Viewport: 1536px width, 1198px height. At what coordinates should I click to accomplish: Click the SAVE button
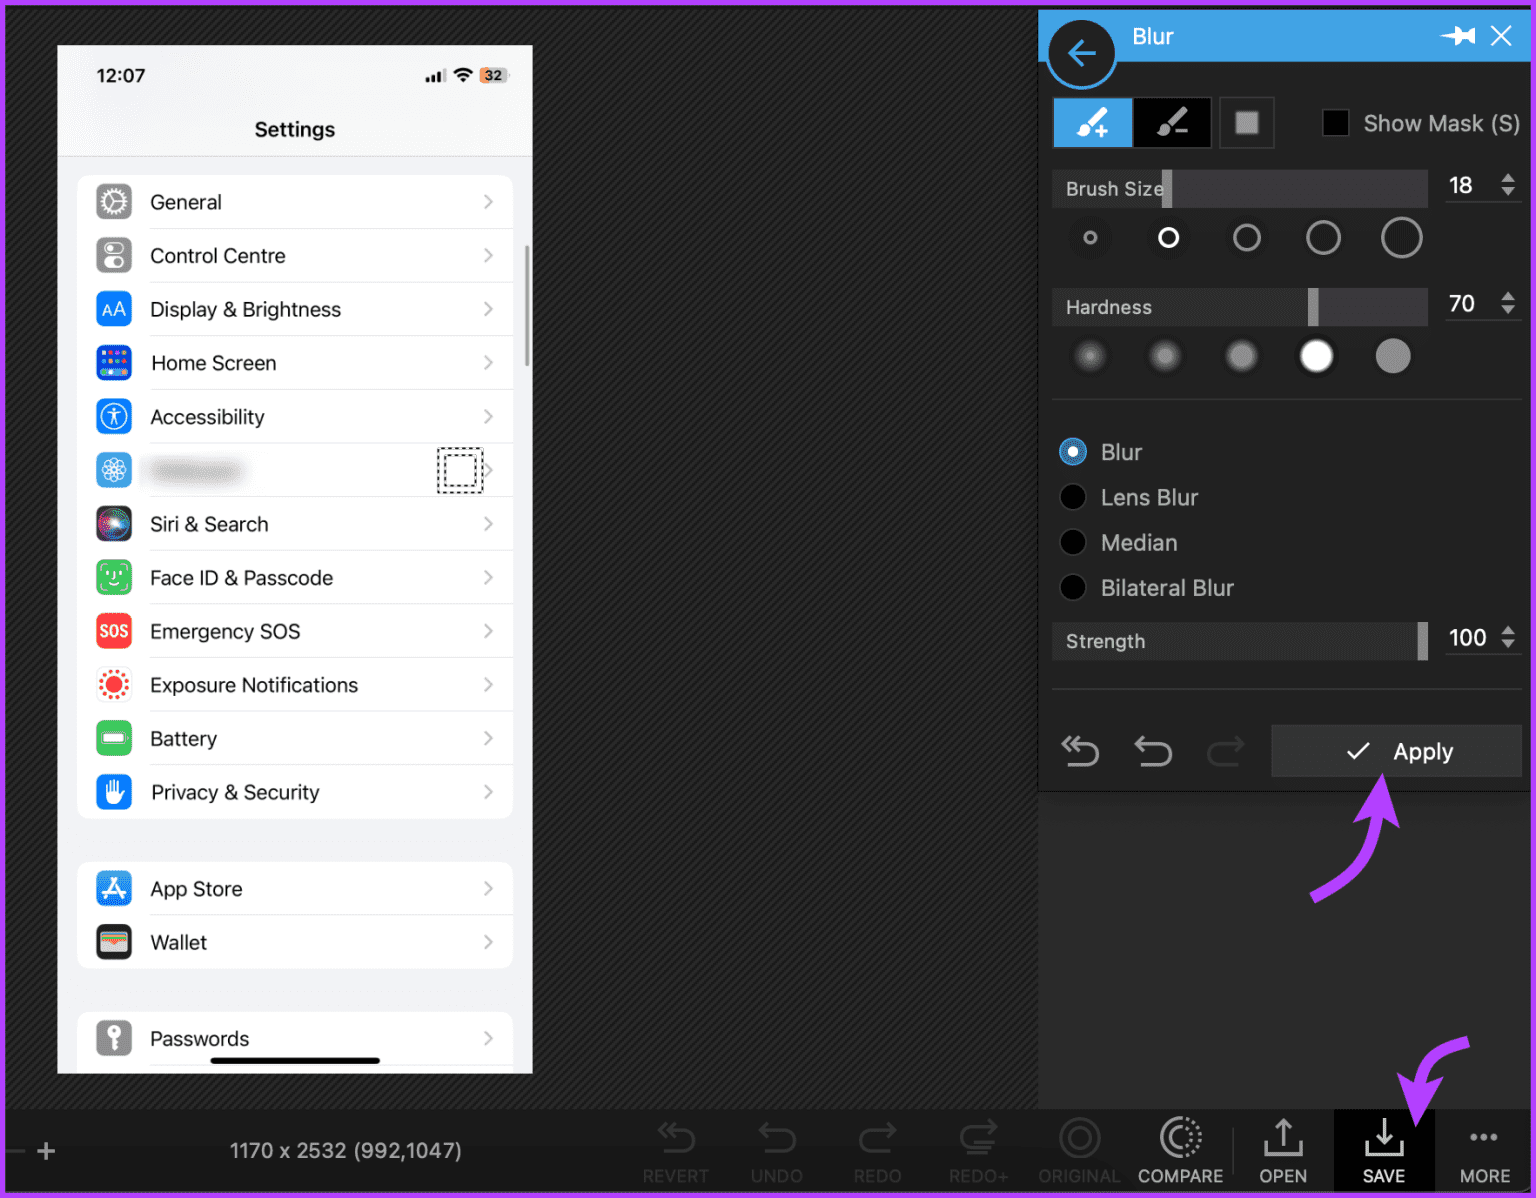[1383, 1150]
